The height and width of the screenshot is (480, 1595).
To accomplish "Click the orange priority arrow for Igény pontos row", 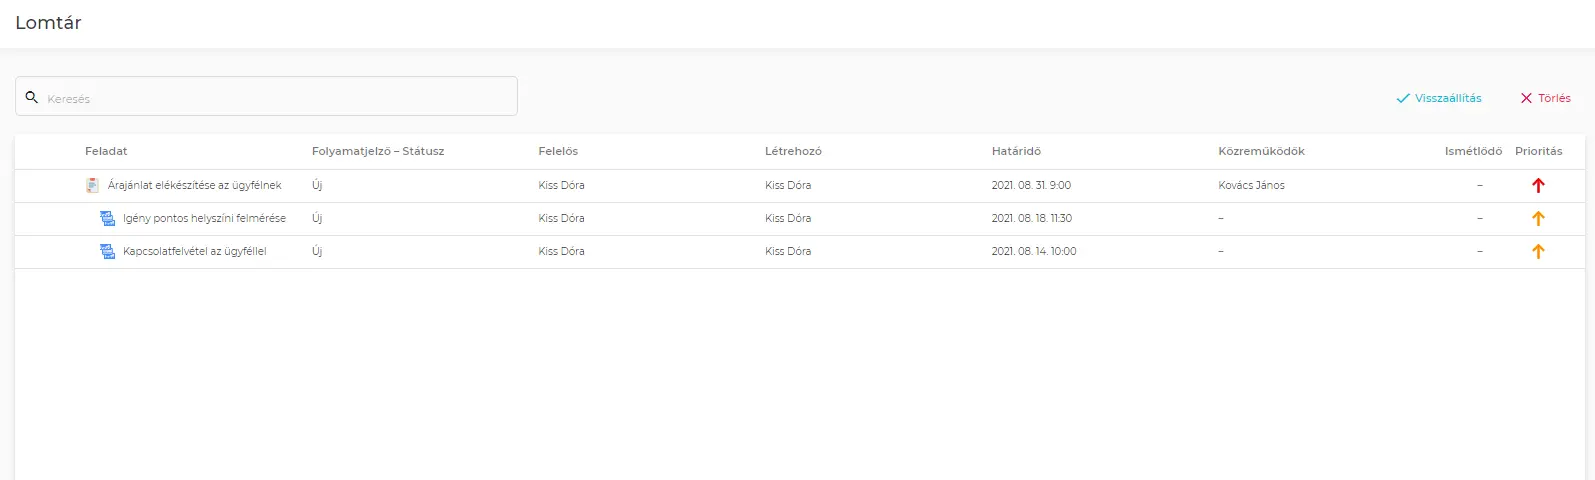I will click(1538, 218).
